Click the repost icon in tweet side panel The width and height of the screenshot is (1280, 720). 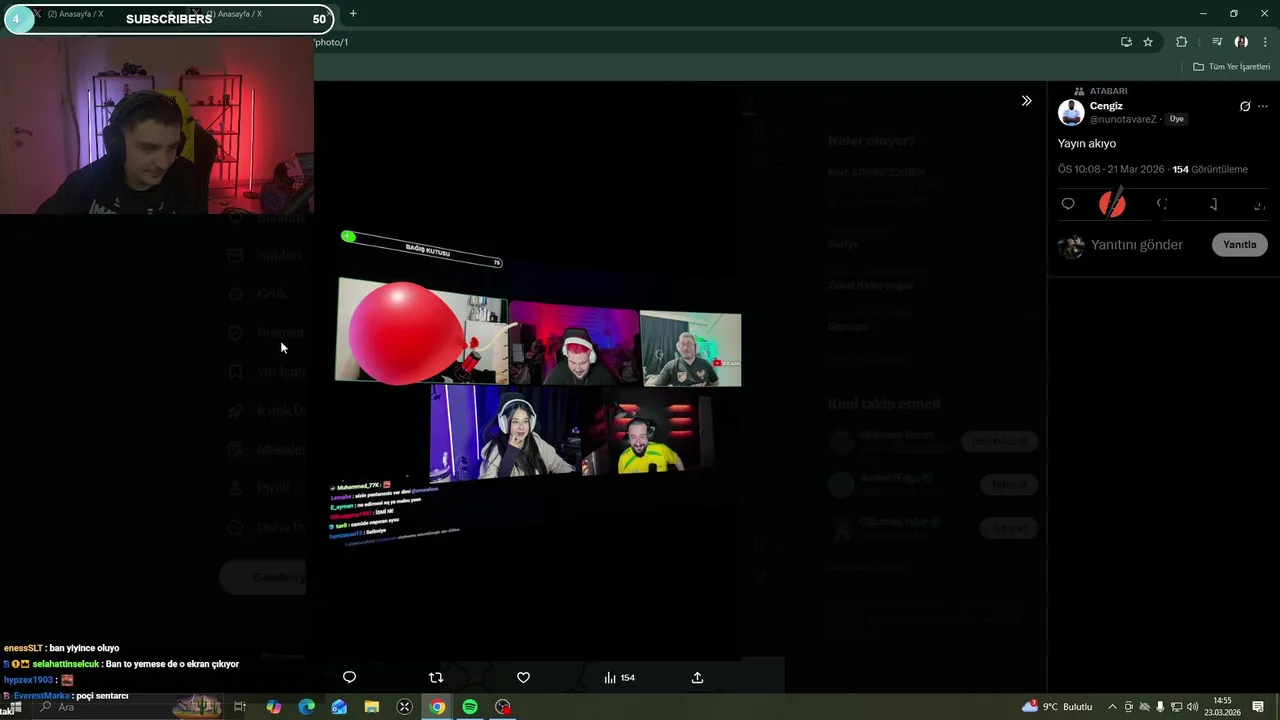pyautogui.click(x=1162, y=204)
